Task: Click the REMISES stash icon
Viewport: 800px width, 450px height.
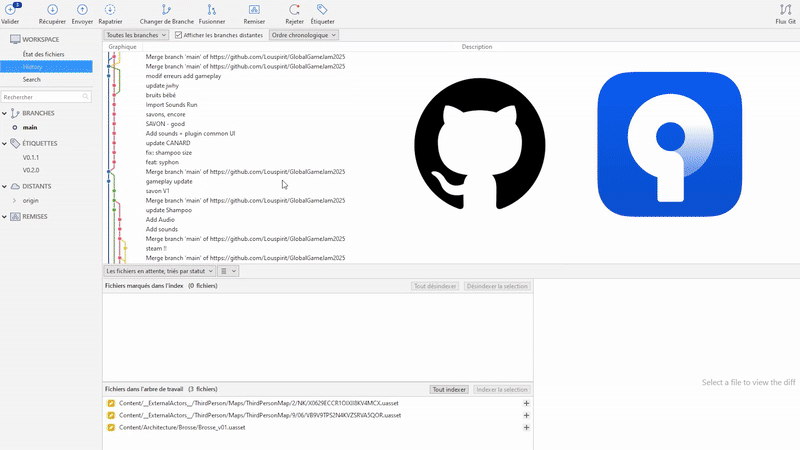Action: coord(15,216)
